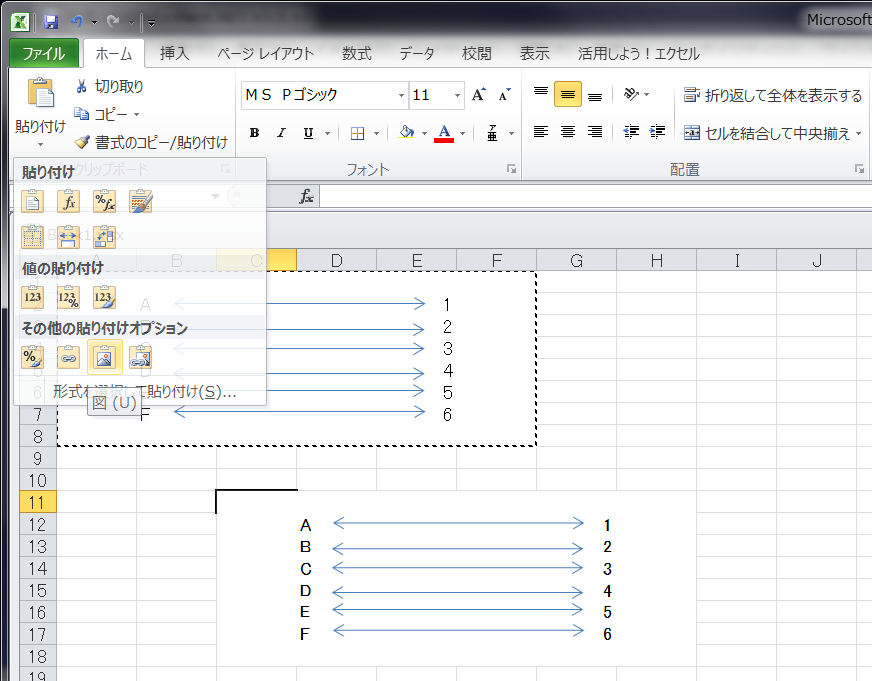This screenshot has width=872, height=681.
Task: Switch to the データ tab
Action: (417, 54)
